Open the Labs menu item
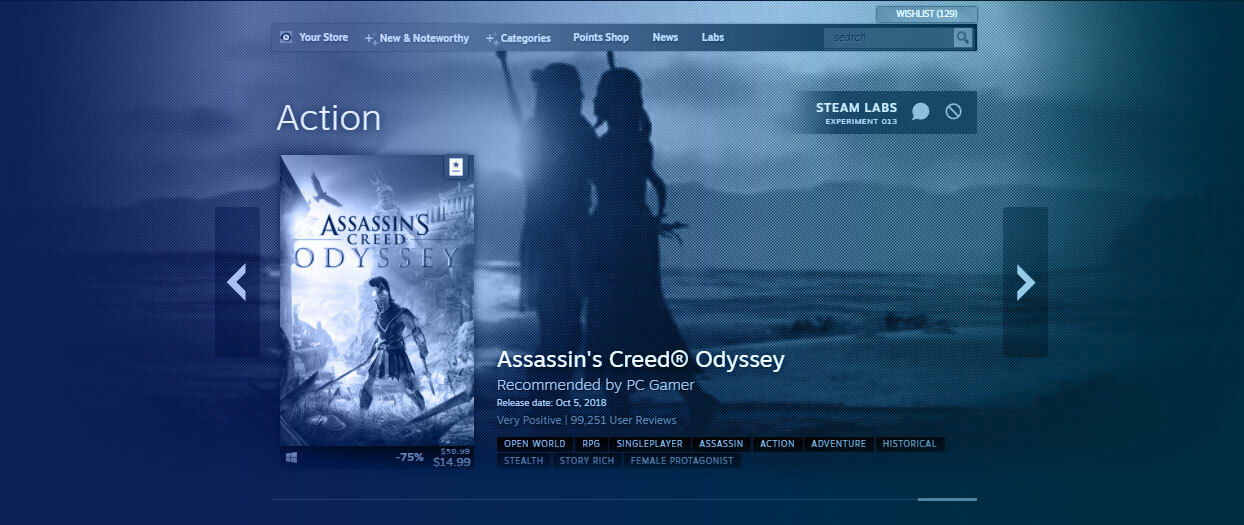The width and height of the screenshot is (1244, 525). pyautogui.click(x=713, y=37)
